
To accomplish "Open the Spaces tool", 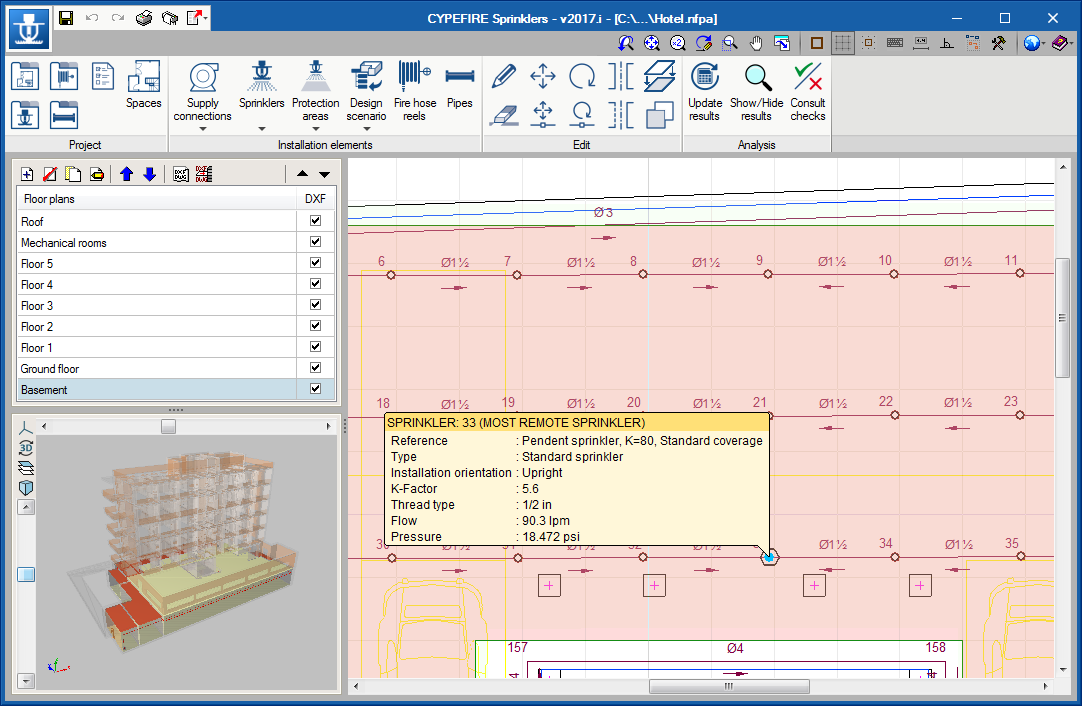I will click(x=143, y=78).
